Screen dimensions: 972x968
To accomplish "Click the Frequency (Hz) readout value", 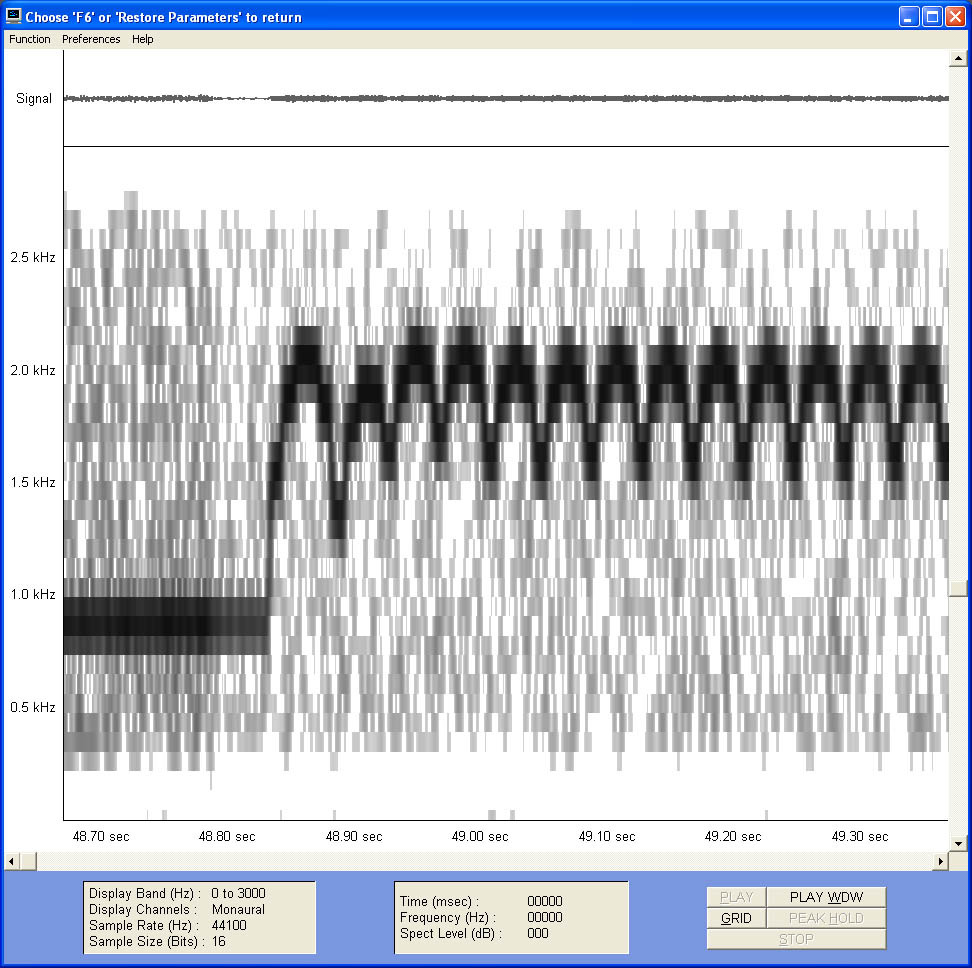I will tap(544, 917).
